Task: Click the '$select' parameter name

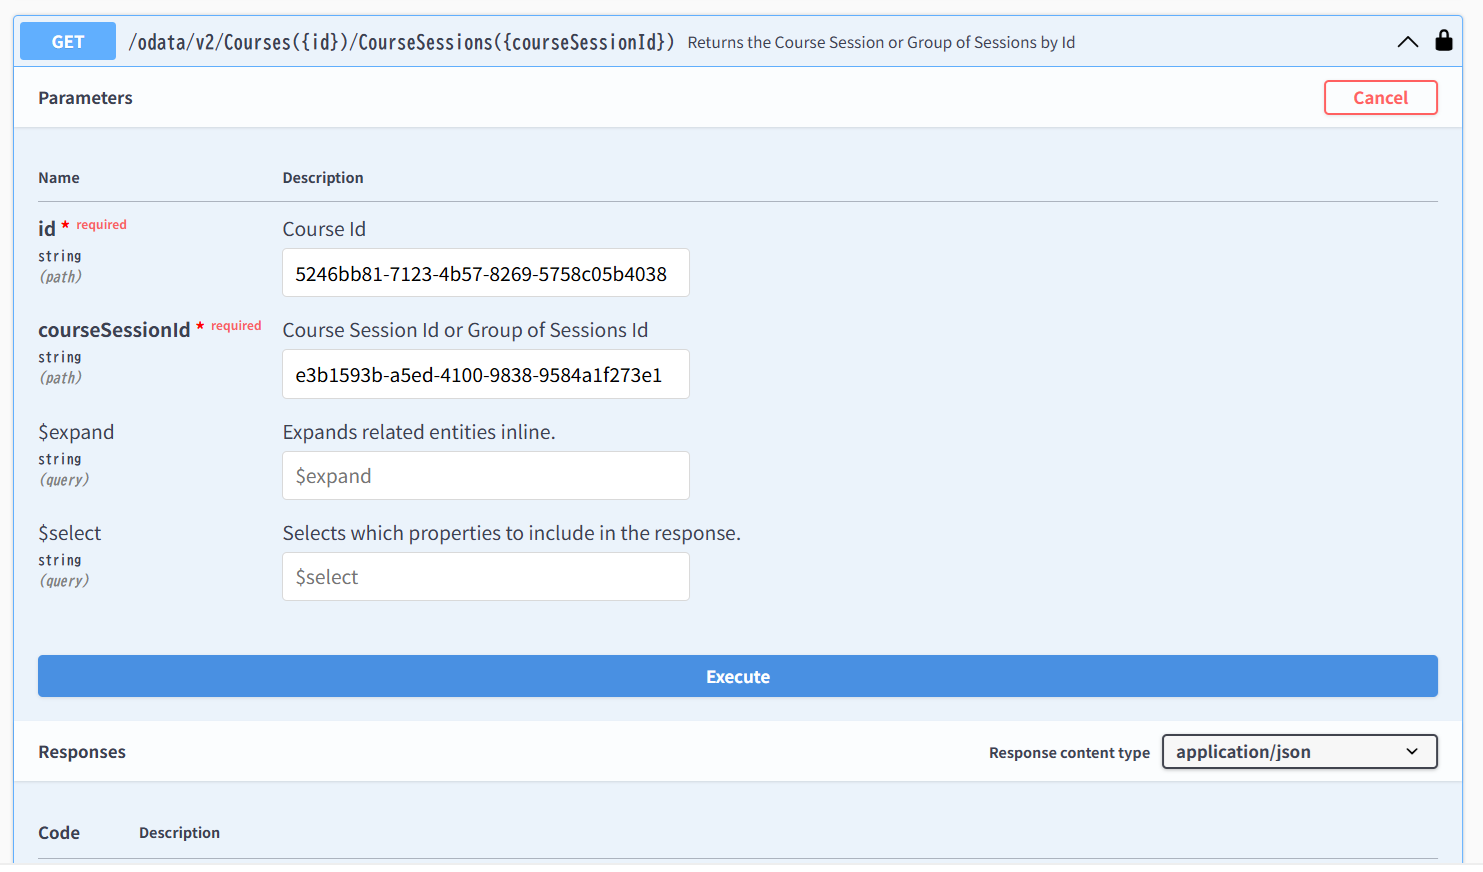Action: (70, 533)
